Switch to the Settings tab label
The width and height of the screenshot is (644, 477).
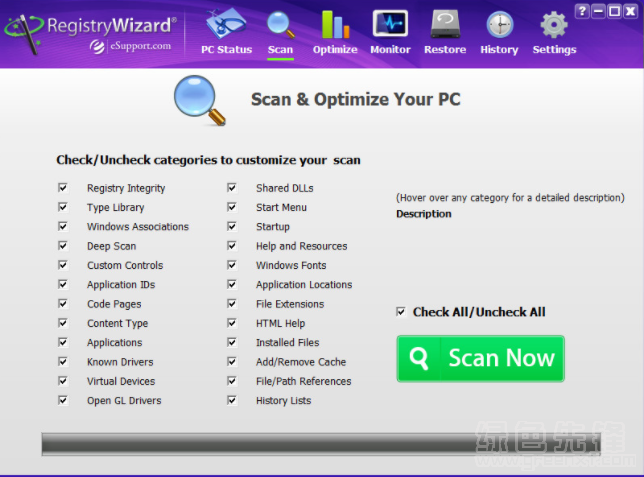point(554,50)
